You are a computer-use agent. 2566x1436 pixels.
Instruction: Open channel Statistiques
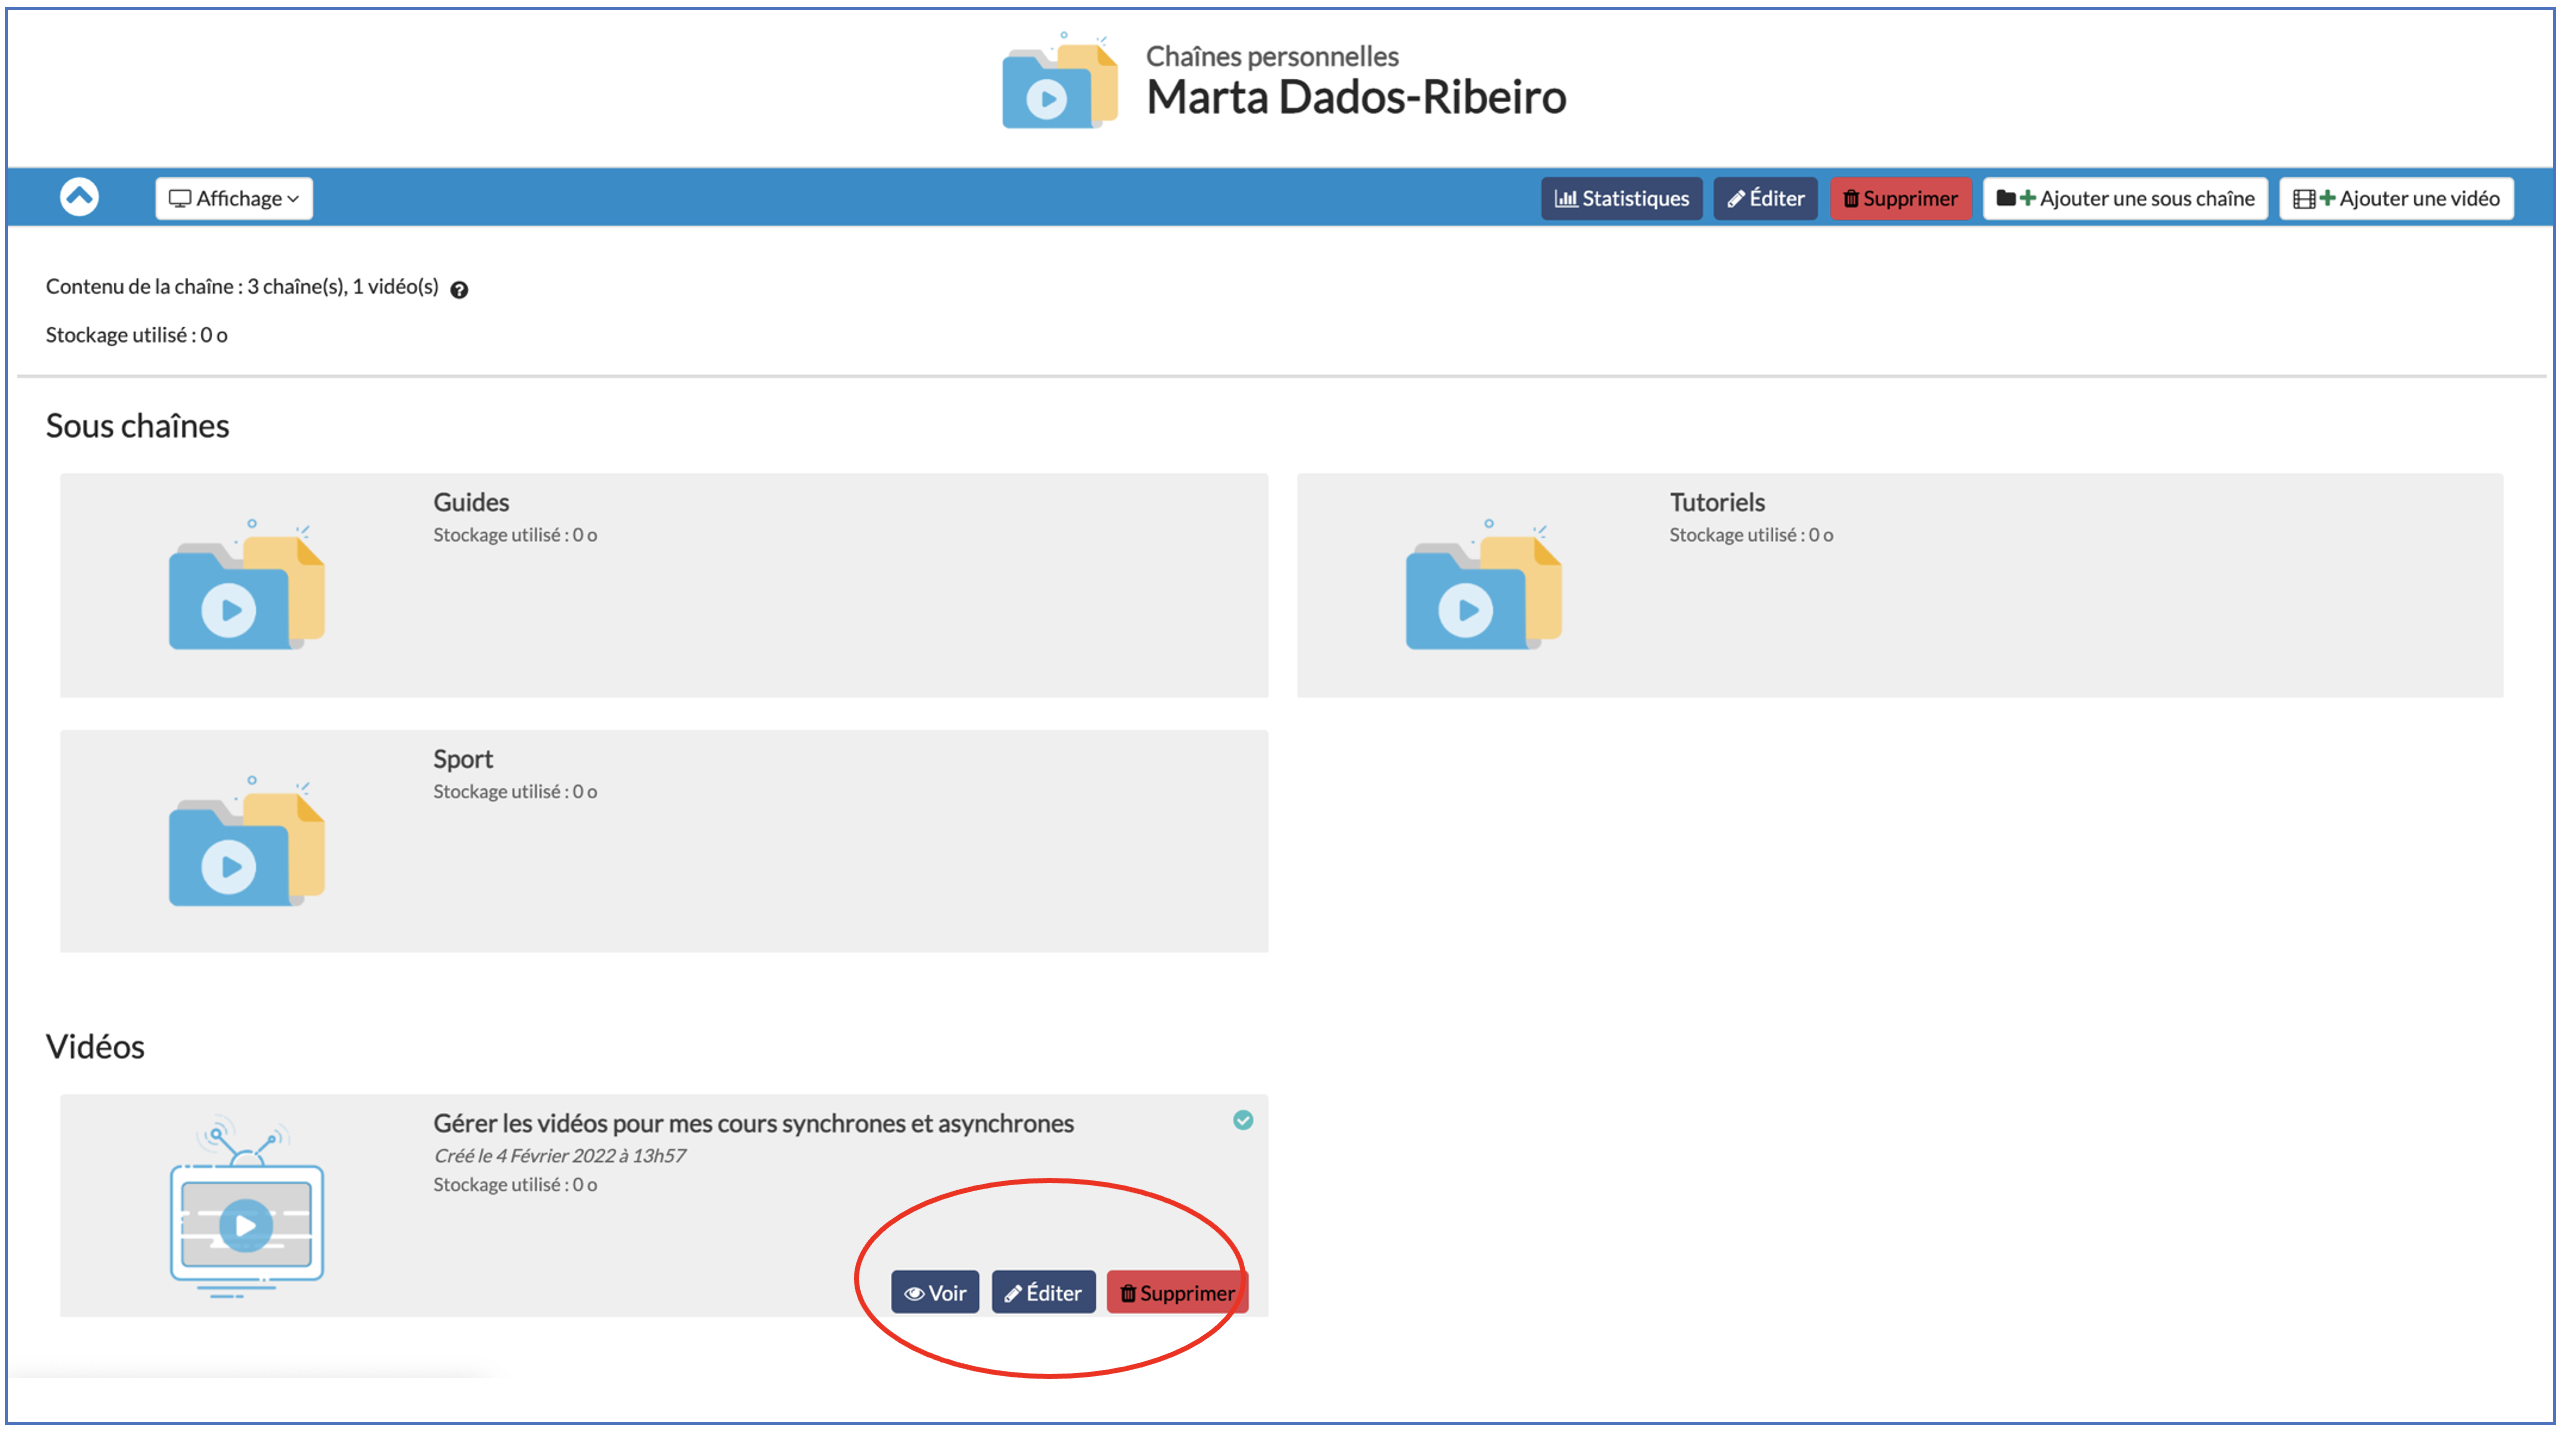pos(1621,198)
